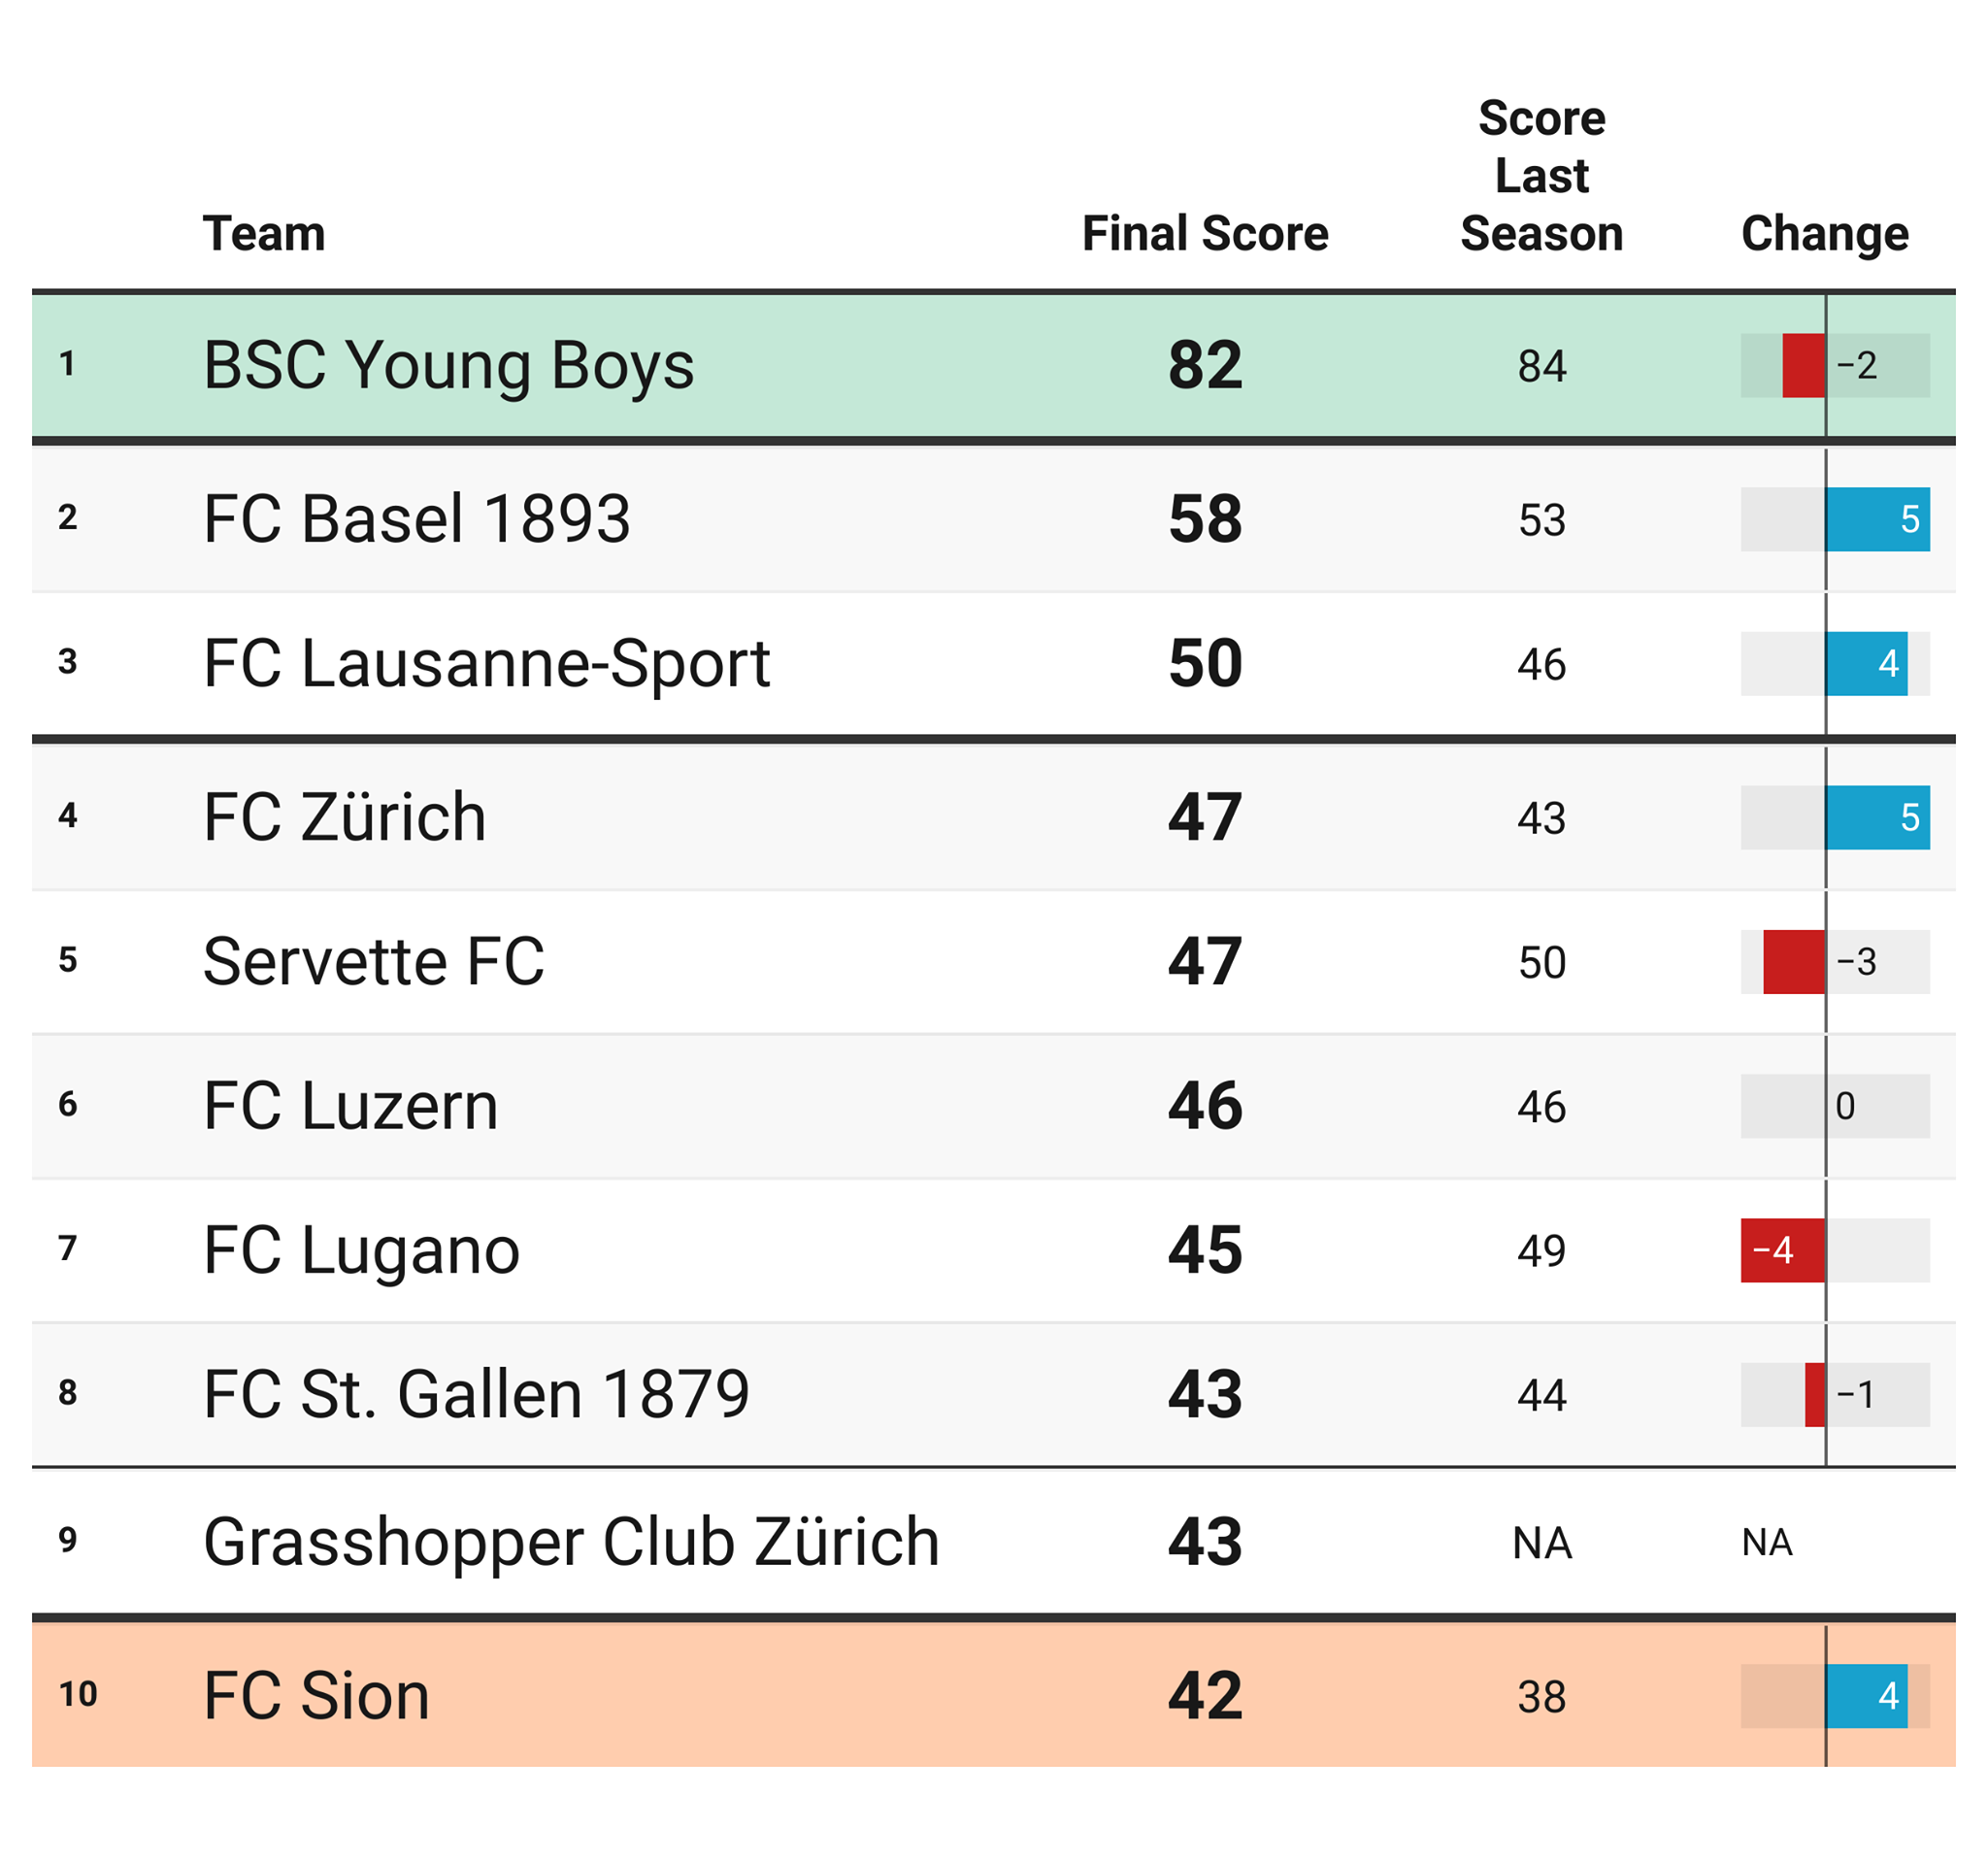The height and width of the screenshot is (1863, 1988).
Task: Select Grasshopper Club Zürich team name
Action: pos(571,1542)
